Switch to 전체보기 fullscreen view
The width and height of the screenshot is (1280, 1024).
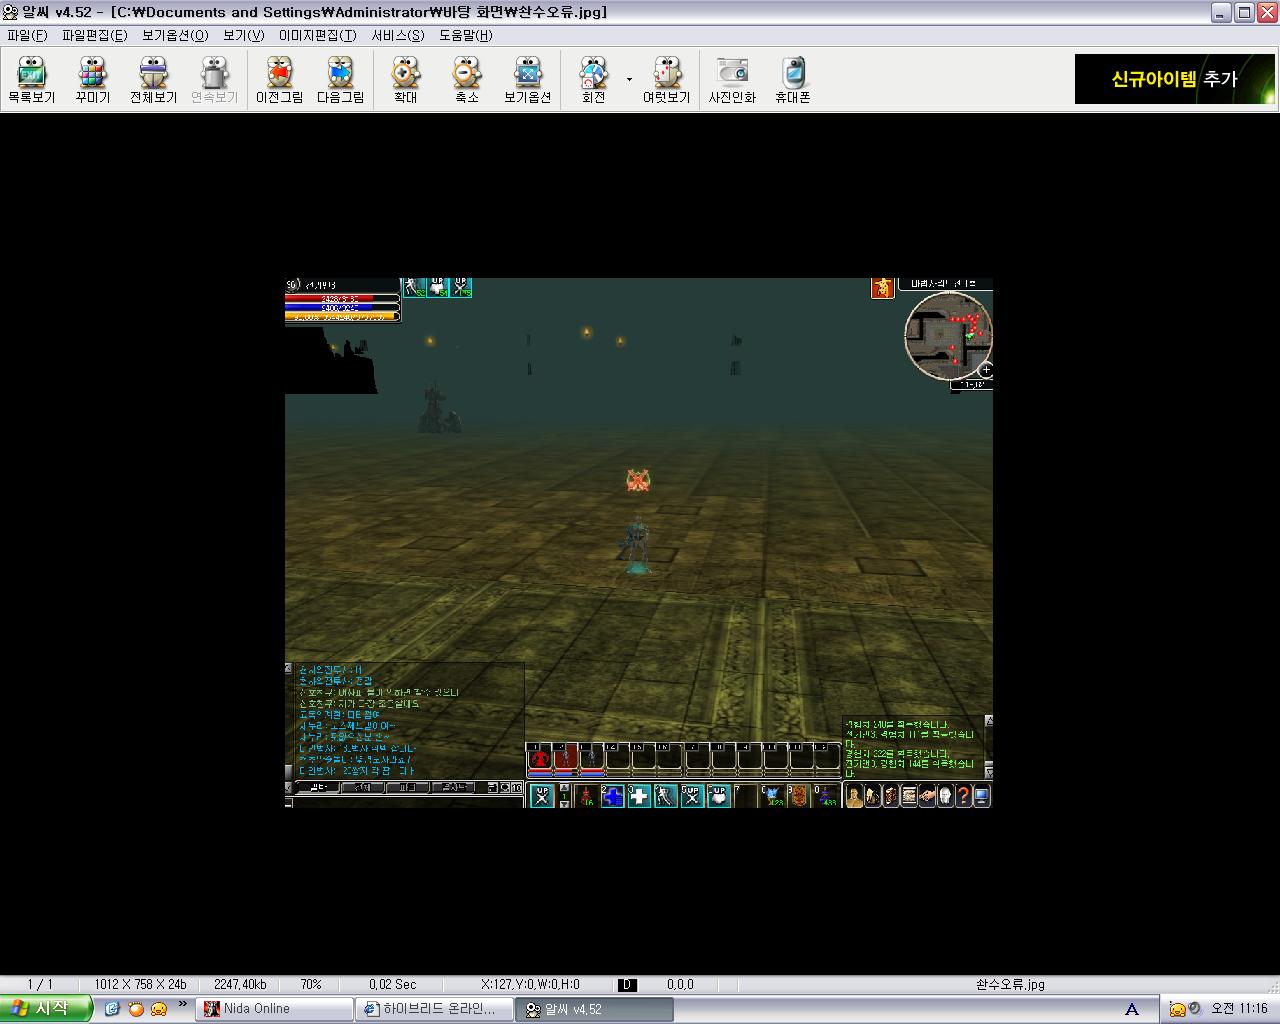click(x=153, y=80)
